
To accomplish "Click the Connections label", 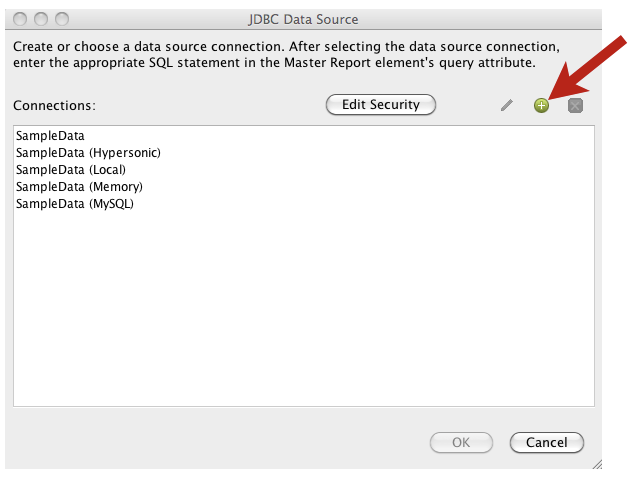I will (55, 105).
